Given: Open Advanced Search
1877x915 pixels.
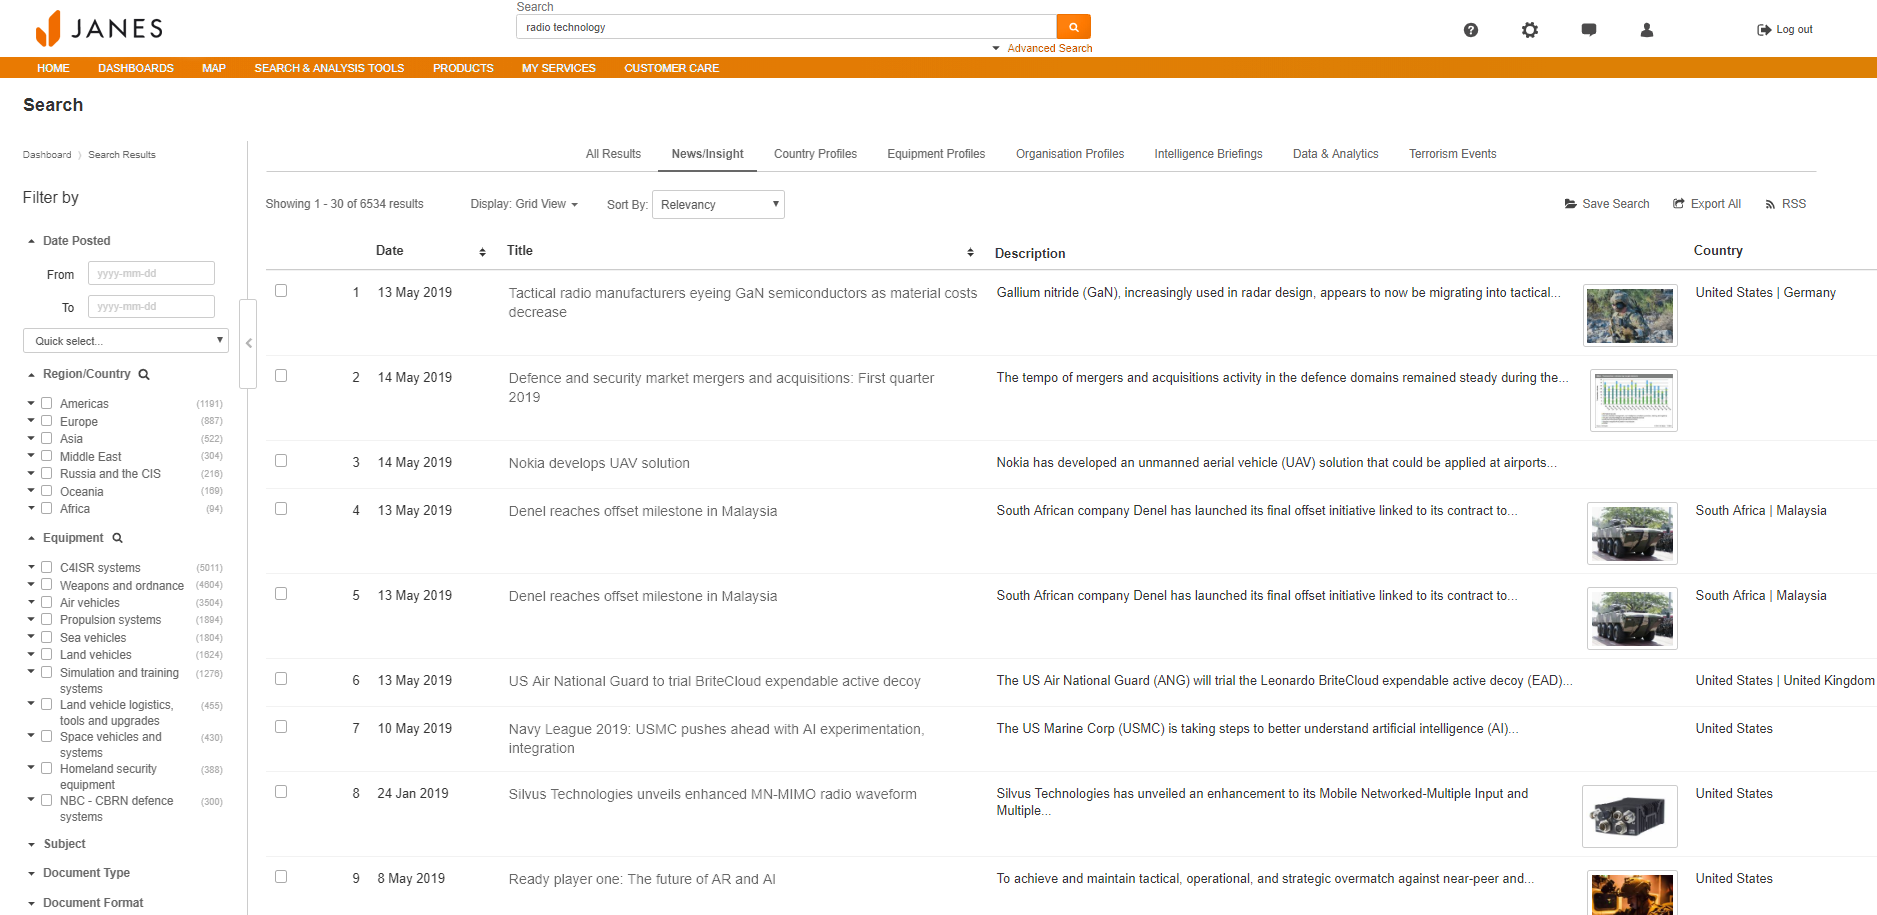Looking at the screenshot, I should click(x=1049, y=48).
